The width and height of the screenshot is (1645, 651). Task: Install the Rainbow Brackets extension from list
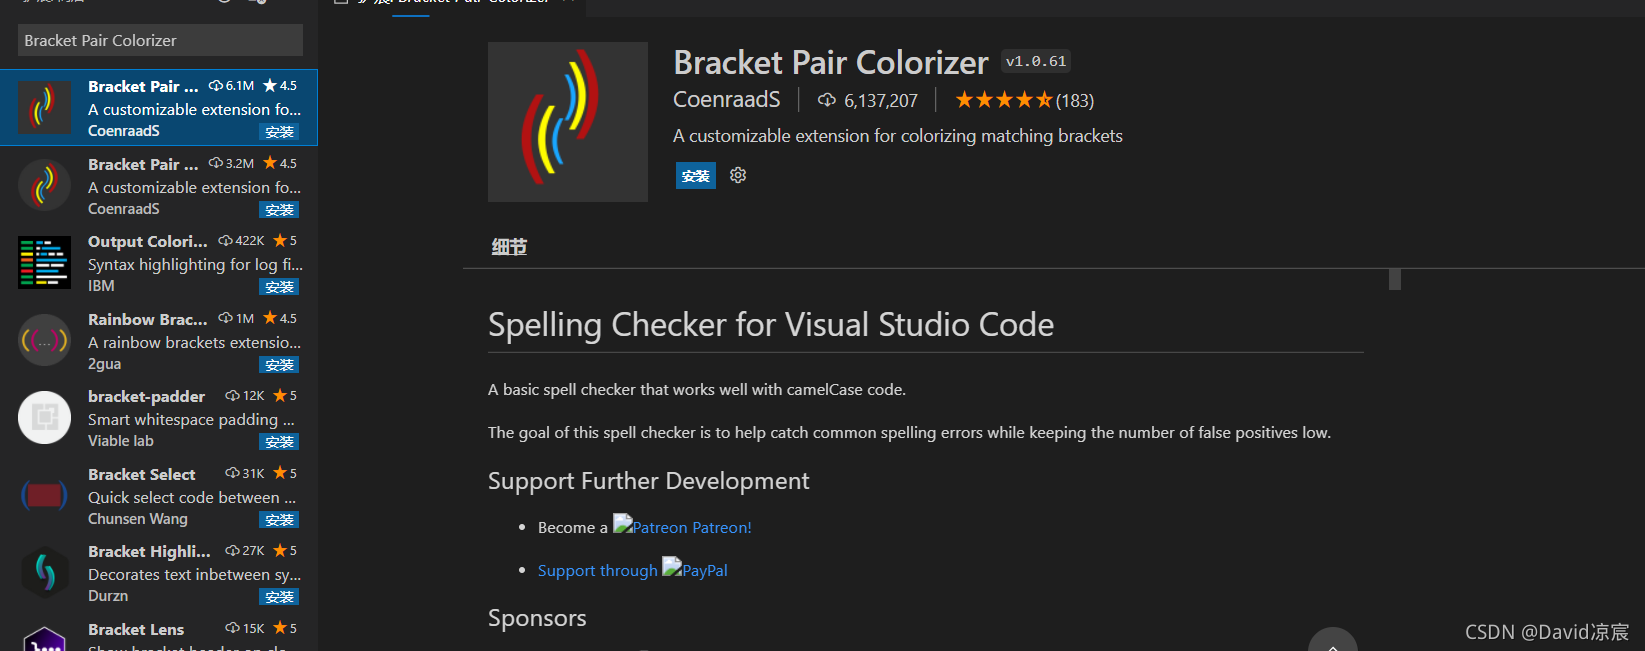click(279, 365)
